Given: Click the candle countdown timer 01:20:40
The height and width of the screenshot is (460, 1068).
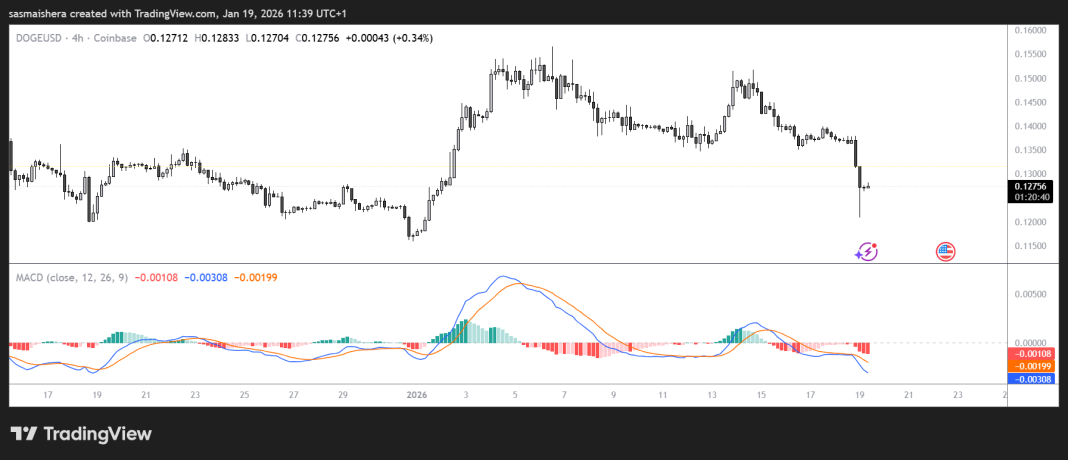Looking at the screenshot, I should [x=1030, y=198].
